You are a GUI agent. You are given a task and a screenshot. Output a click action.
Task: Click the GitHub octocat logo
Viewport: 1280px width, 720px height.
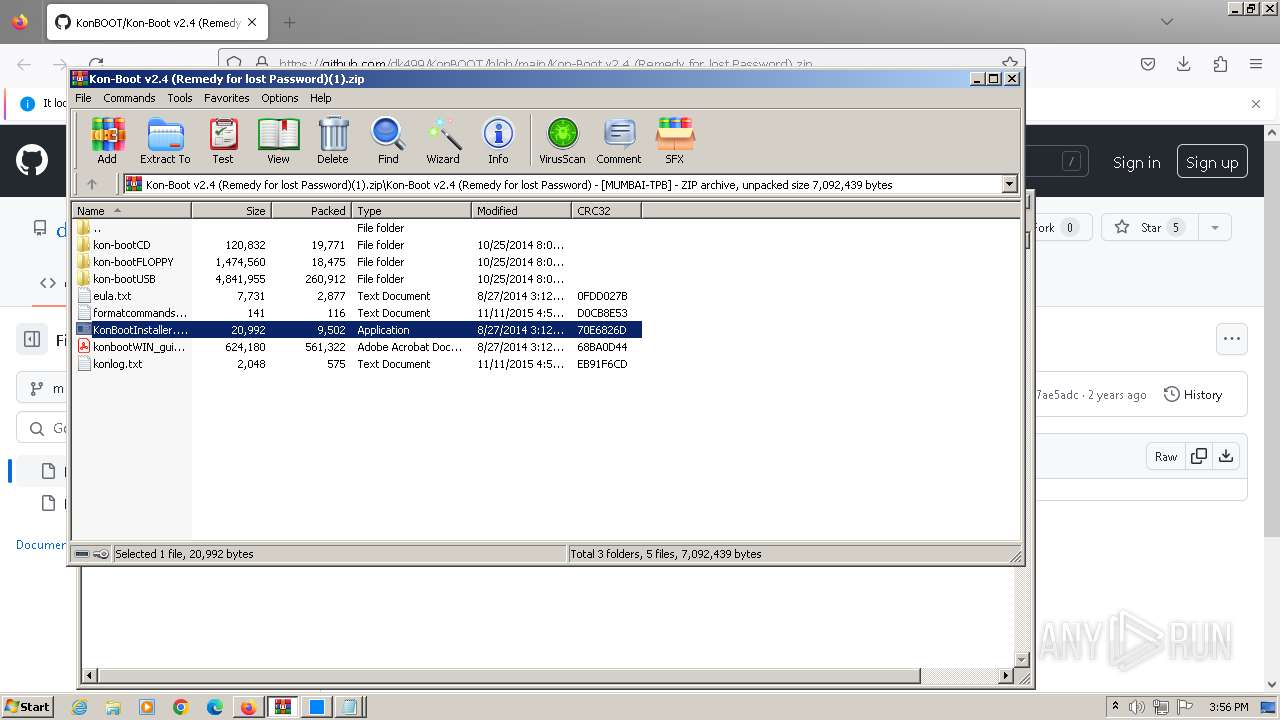pyautogui.click(x=32, y=160)
